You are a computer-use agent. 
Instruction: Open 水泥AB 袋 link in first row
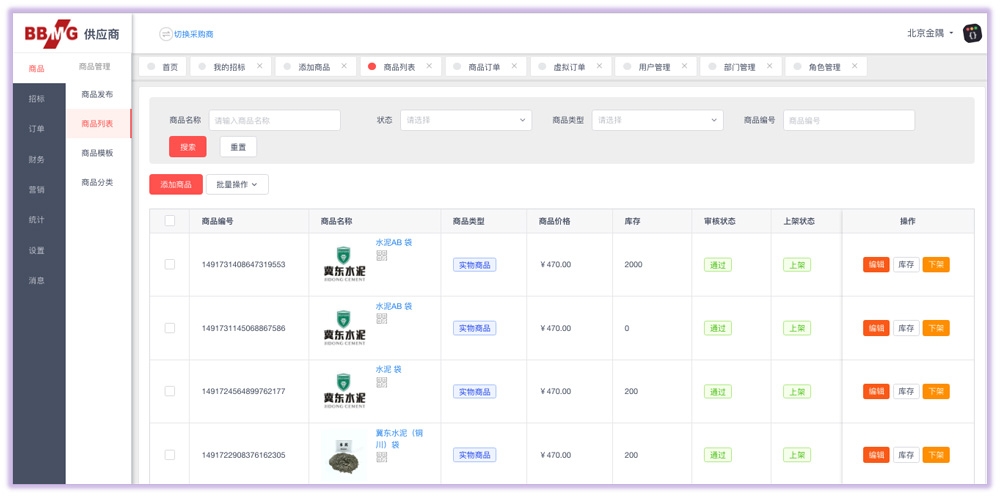click(x=393, y=242)
